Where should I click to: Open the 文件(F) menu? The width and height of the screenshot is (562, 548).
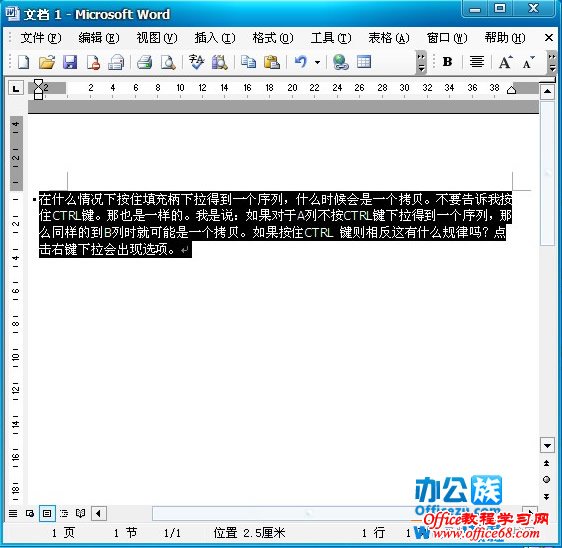pyautogui.click(x=41, y=38)
